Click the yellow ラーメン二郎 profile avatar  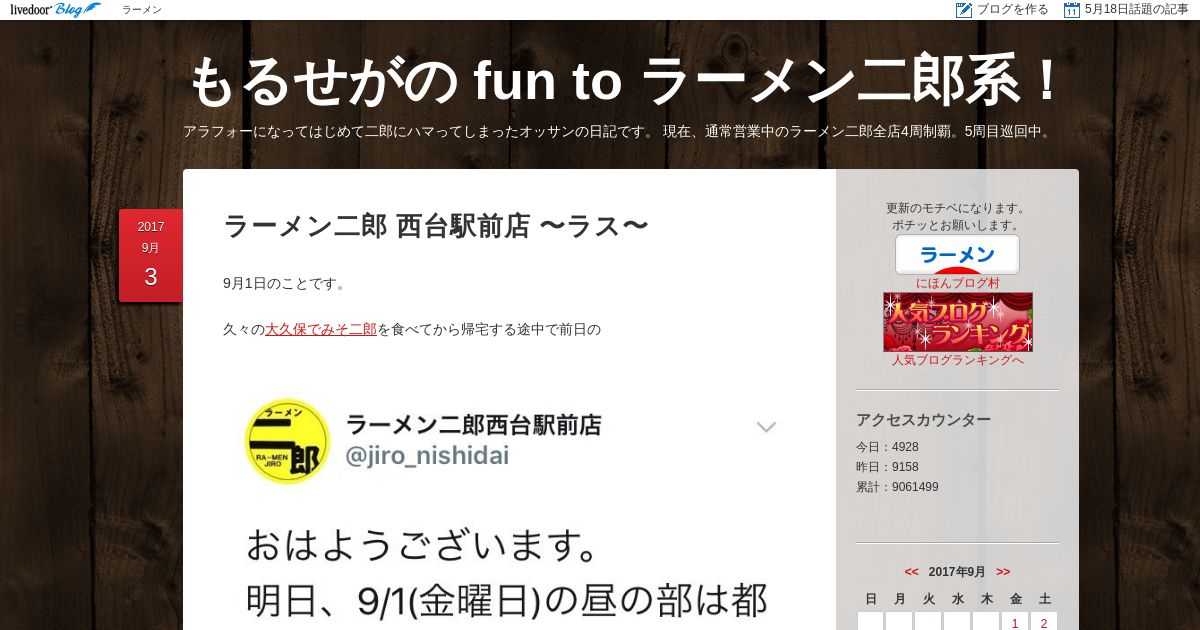(x=287, y=441)
